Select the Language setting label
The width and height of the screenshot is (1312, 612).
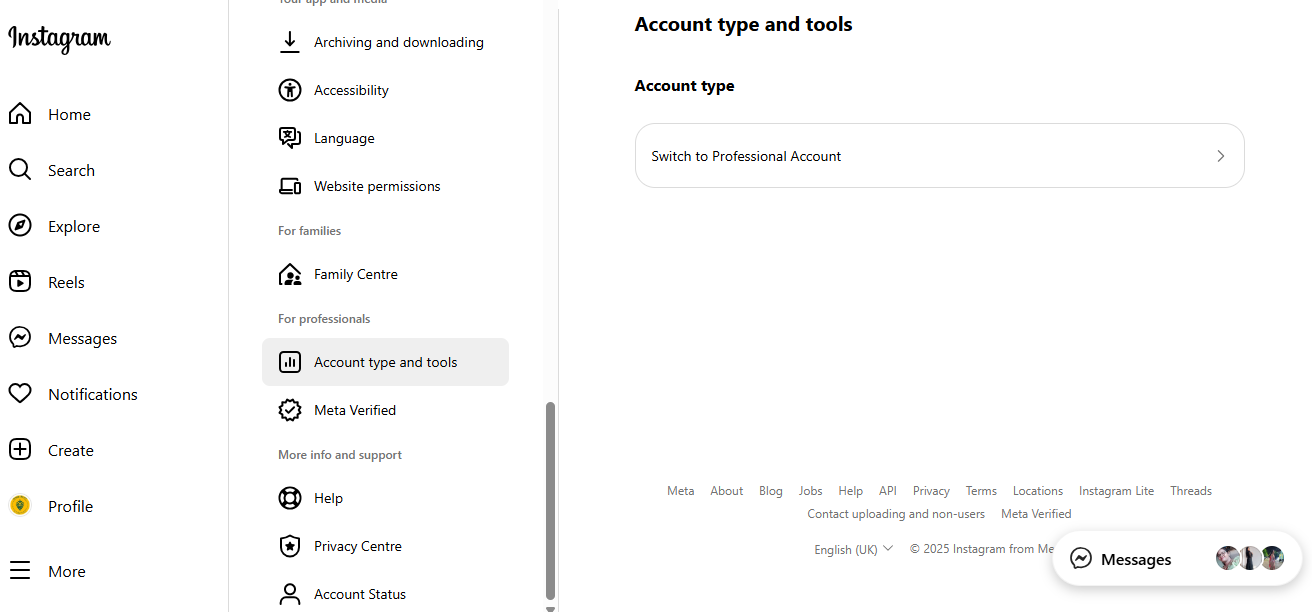(344, 138)
